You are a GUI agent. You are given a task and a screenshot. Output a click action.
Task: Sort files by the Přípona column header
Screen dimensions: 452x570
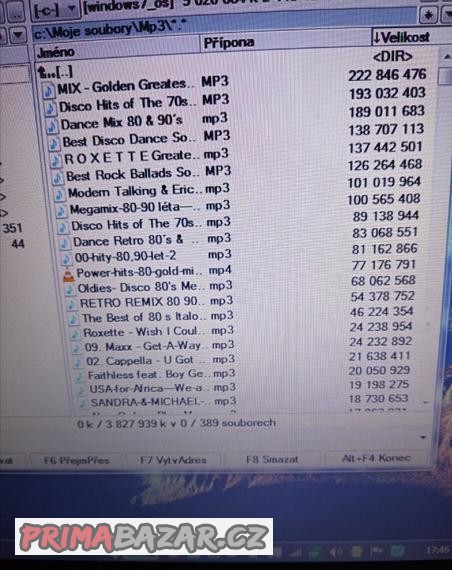(x=285, y=42)
